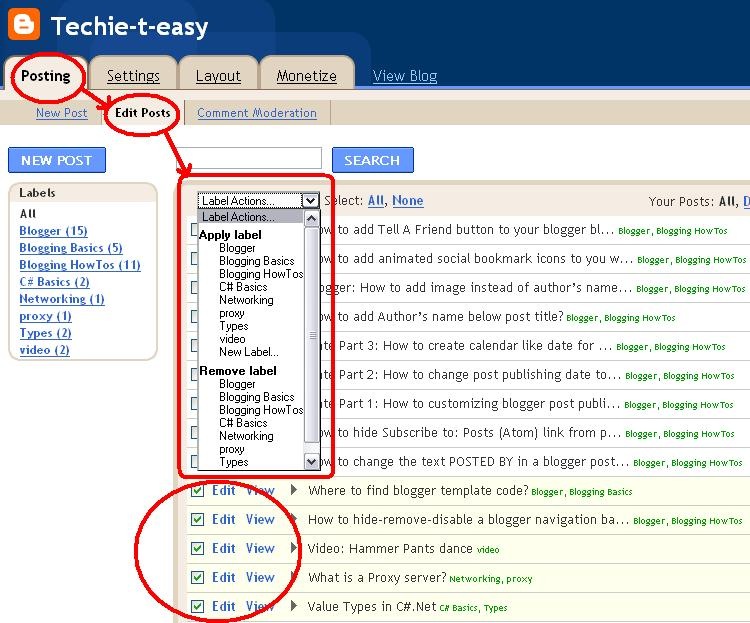Remove label Blogging Basics via dropdown
This screenshot has height=623, width=750.
tap(257, 397)
